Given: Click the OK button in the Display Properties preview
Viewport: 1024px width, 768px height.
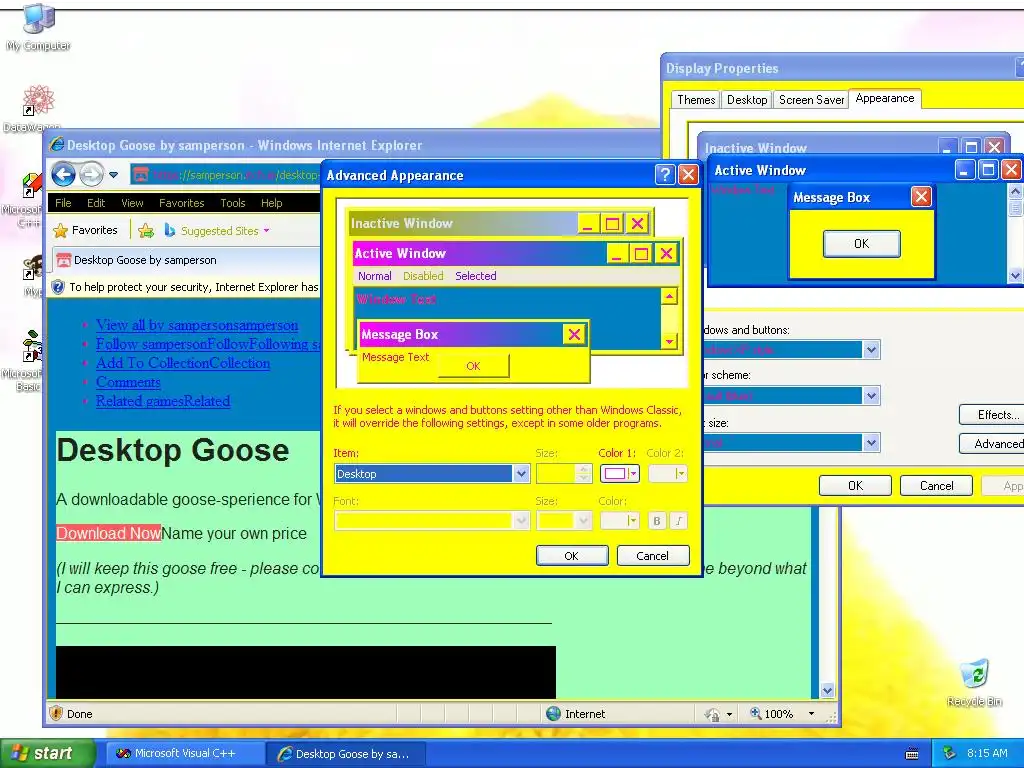Looking at the screenshot, I should tap(861, 244).
